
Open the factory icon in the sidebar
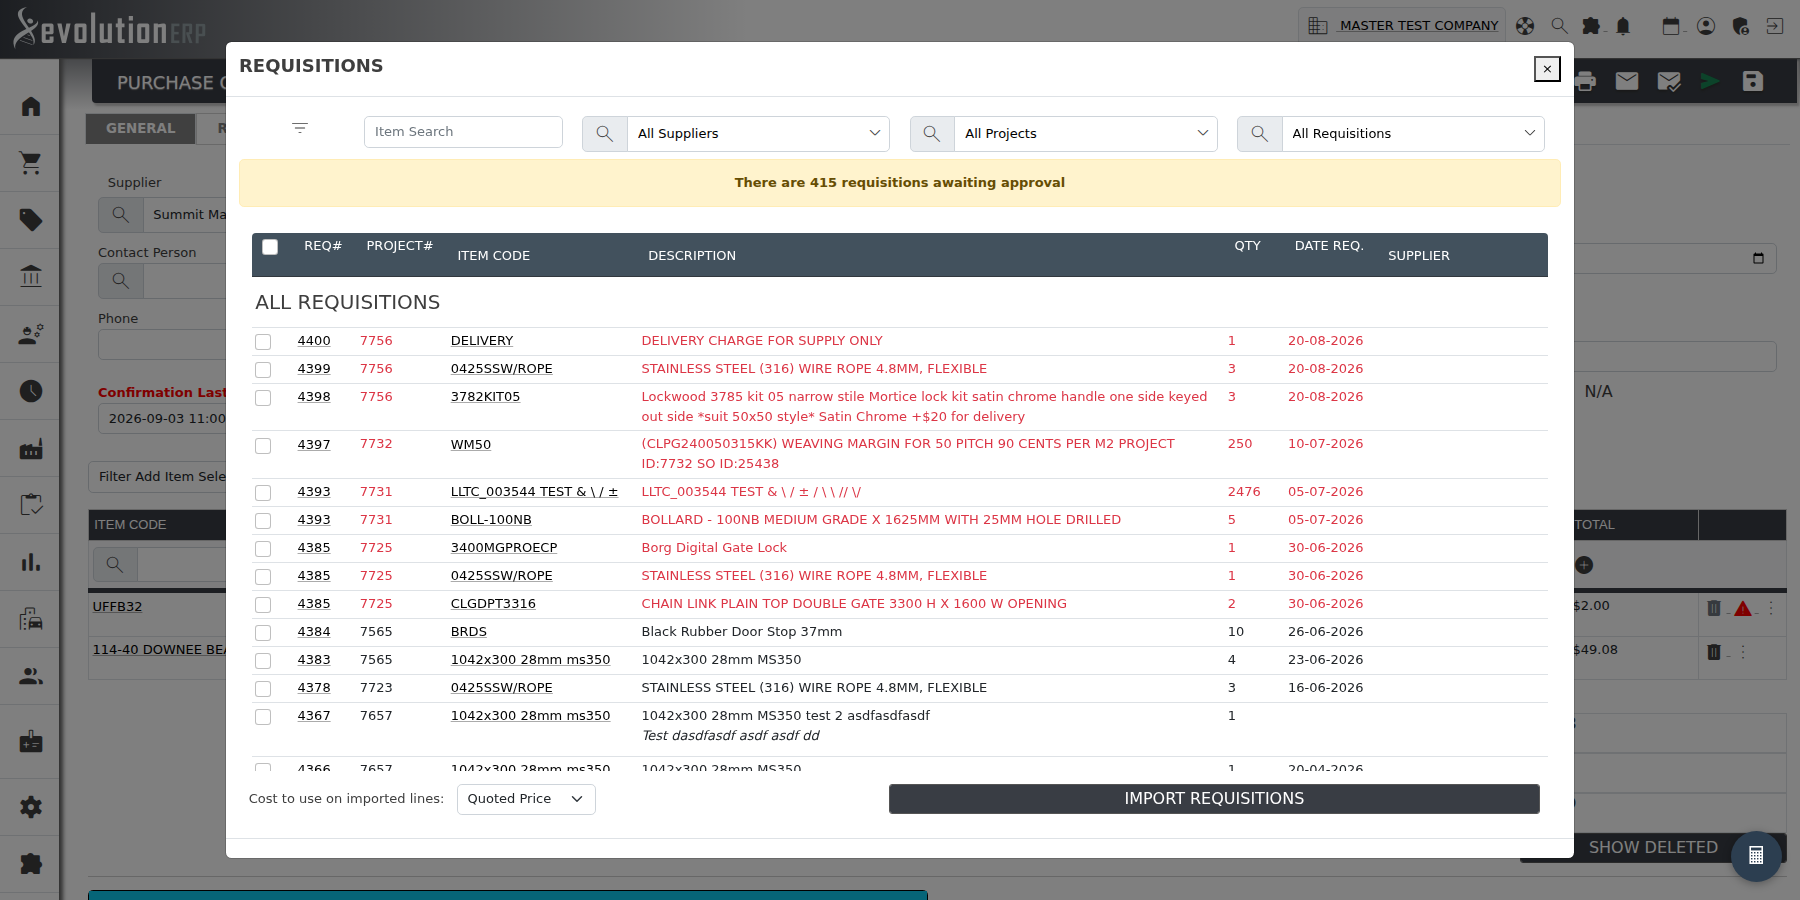pyautogui.click(x=31, y=448)
